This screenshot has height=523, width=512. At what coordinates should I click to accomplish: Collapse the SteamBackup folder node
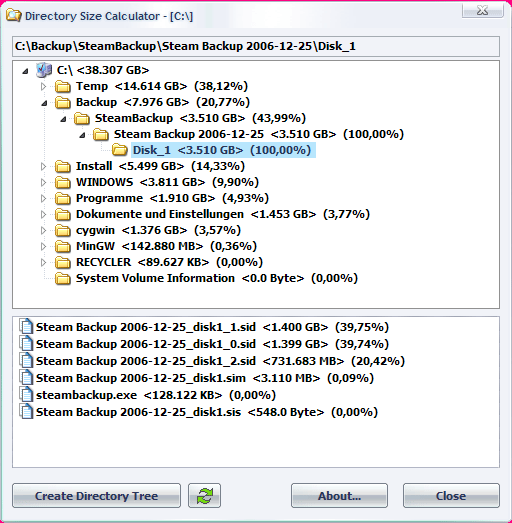[63, 119]
